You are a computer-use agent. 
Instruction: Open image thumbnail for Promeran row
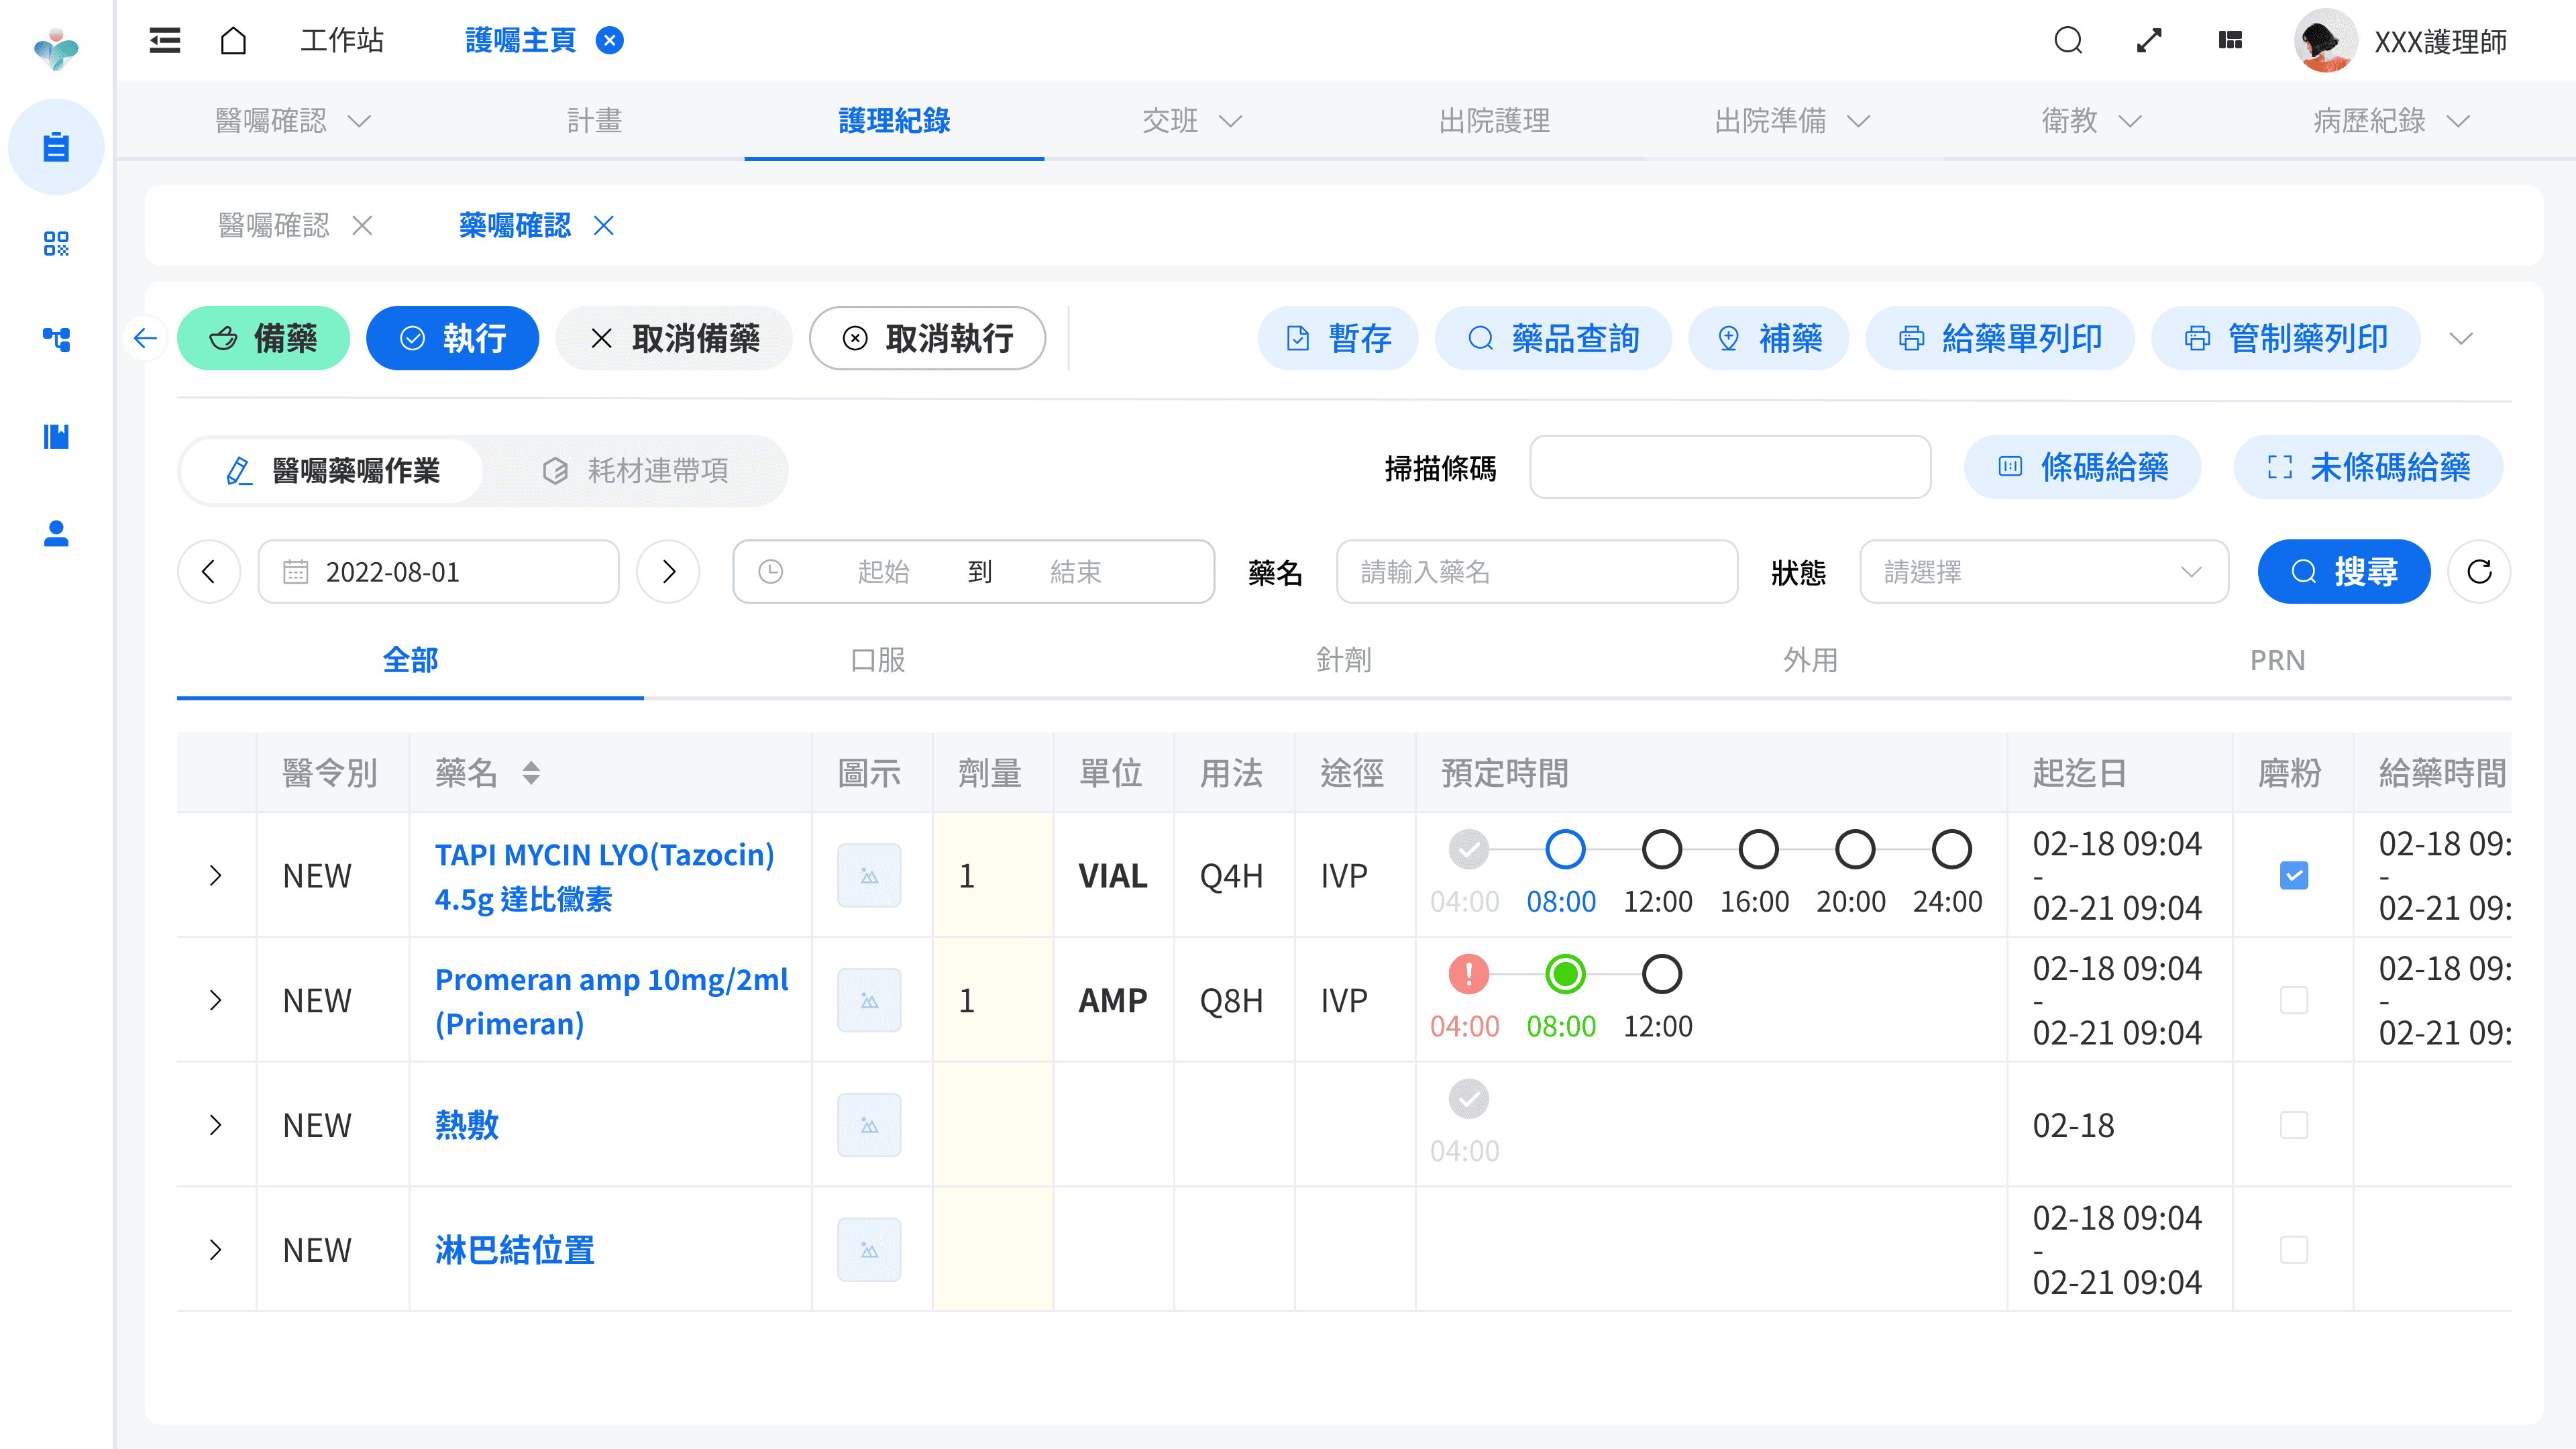coord(869,1000)
